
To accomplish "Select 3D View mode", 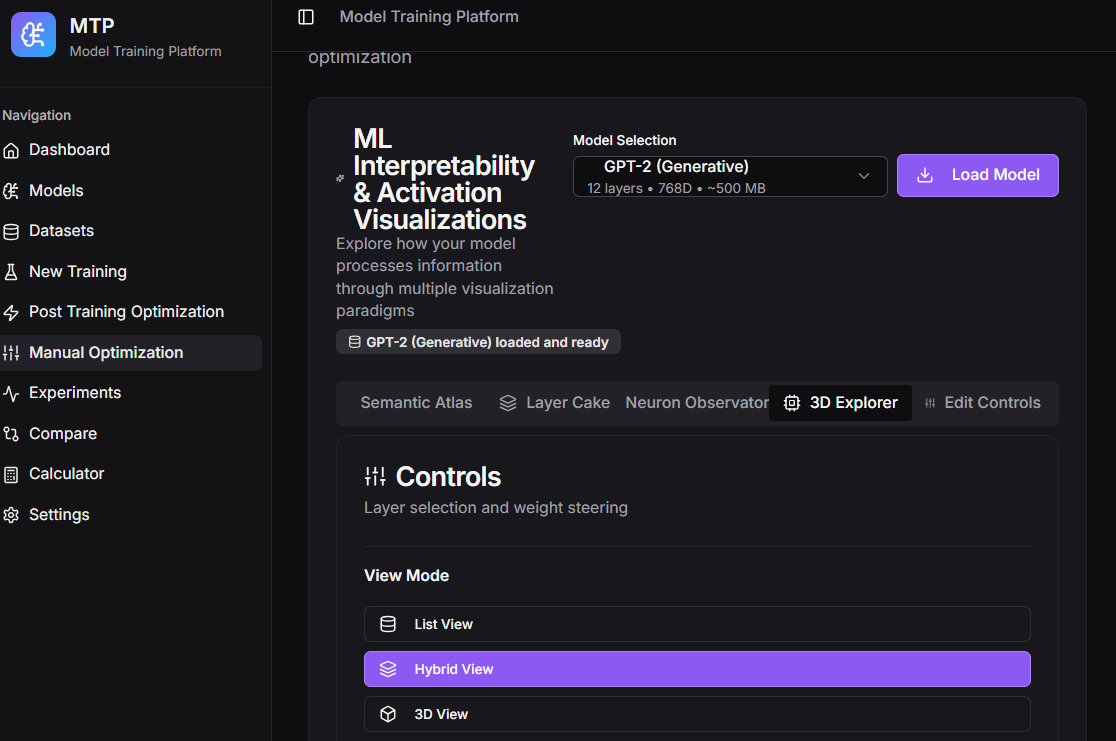I will point(697,714).
